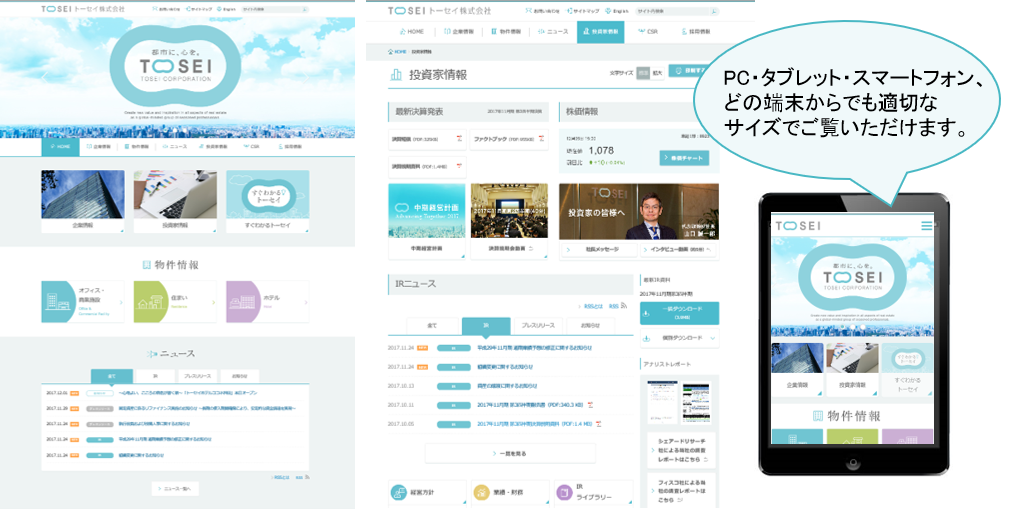Select the お知らせ tab in the IRニュース section
The width and height of the screenshot is (1014, 509).
(590, 325)
